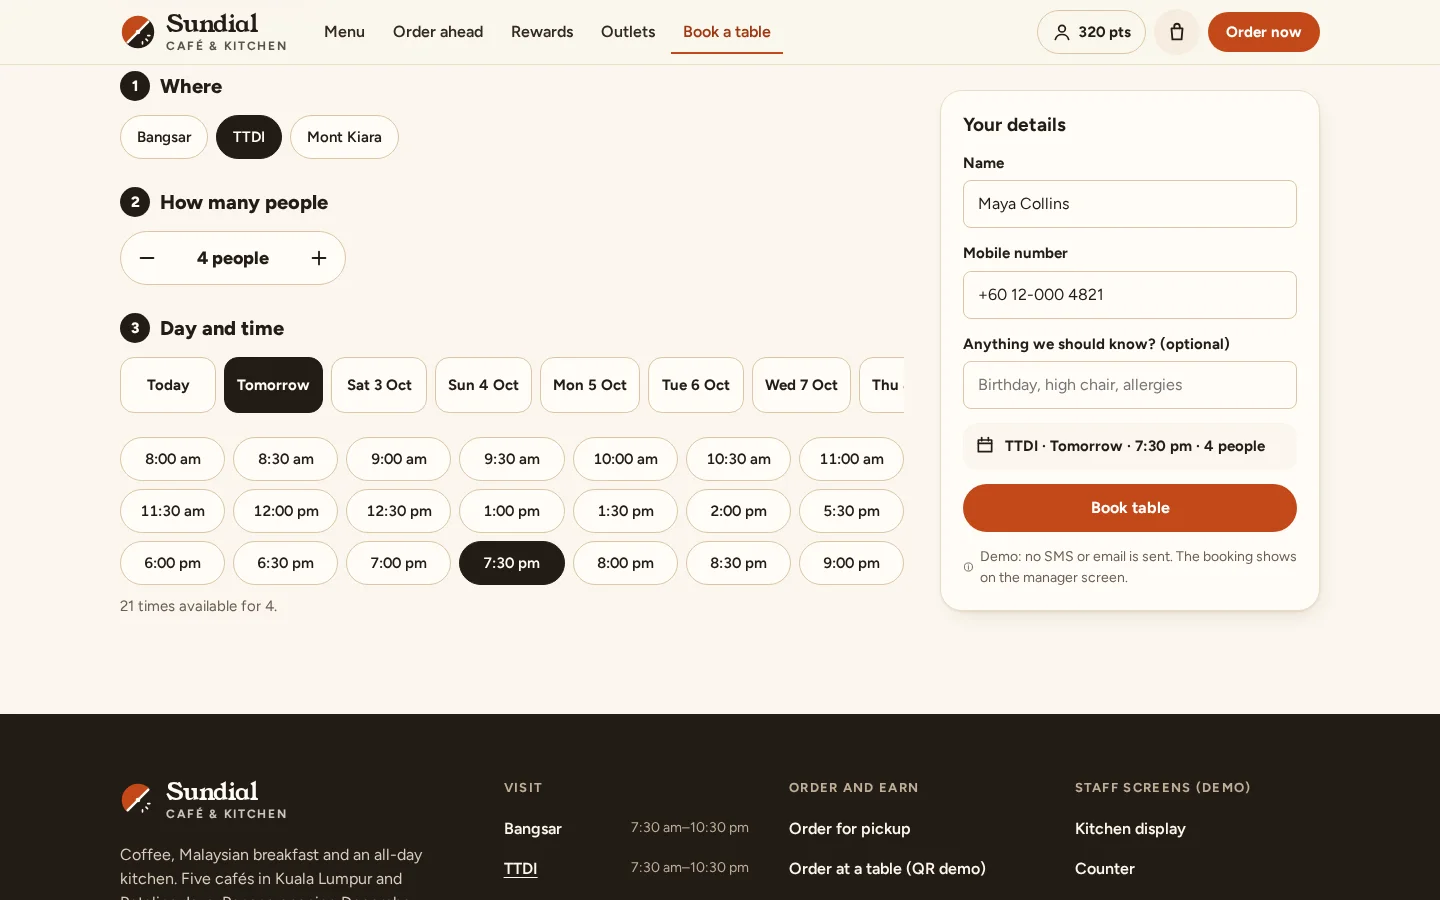Select Today as the booking day

coord(168,385)
